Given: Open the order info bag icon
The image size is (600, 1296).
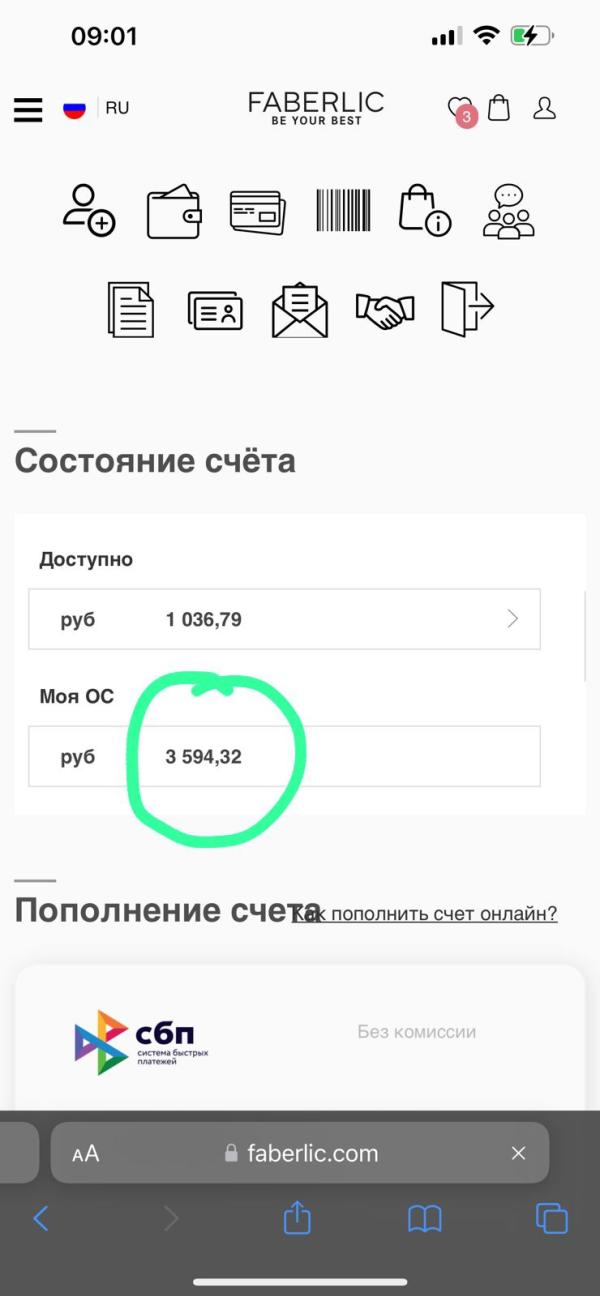Looking at the screenshot, I should [x=425, y=210].
